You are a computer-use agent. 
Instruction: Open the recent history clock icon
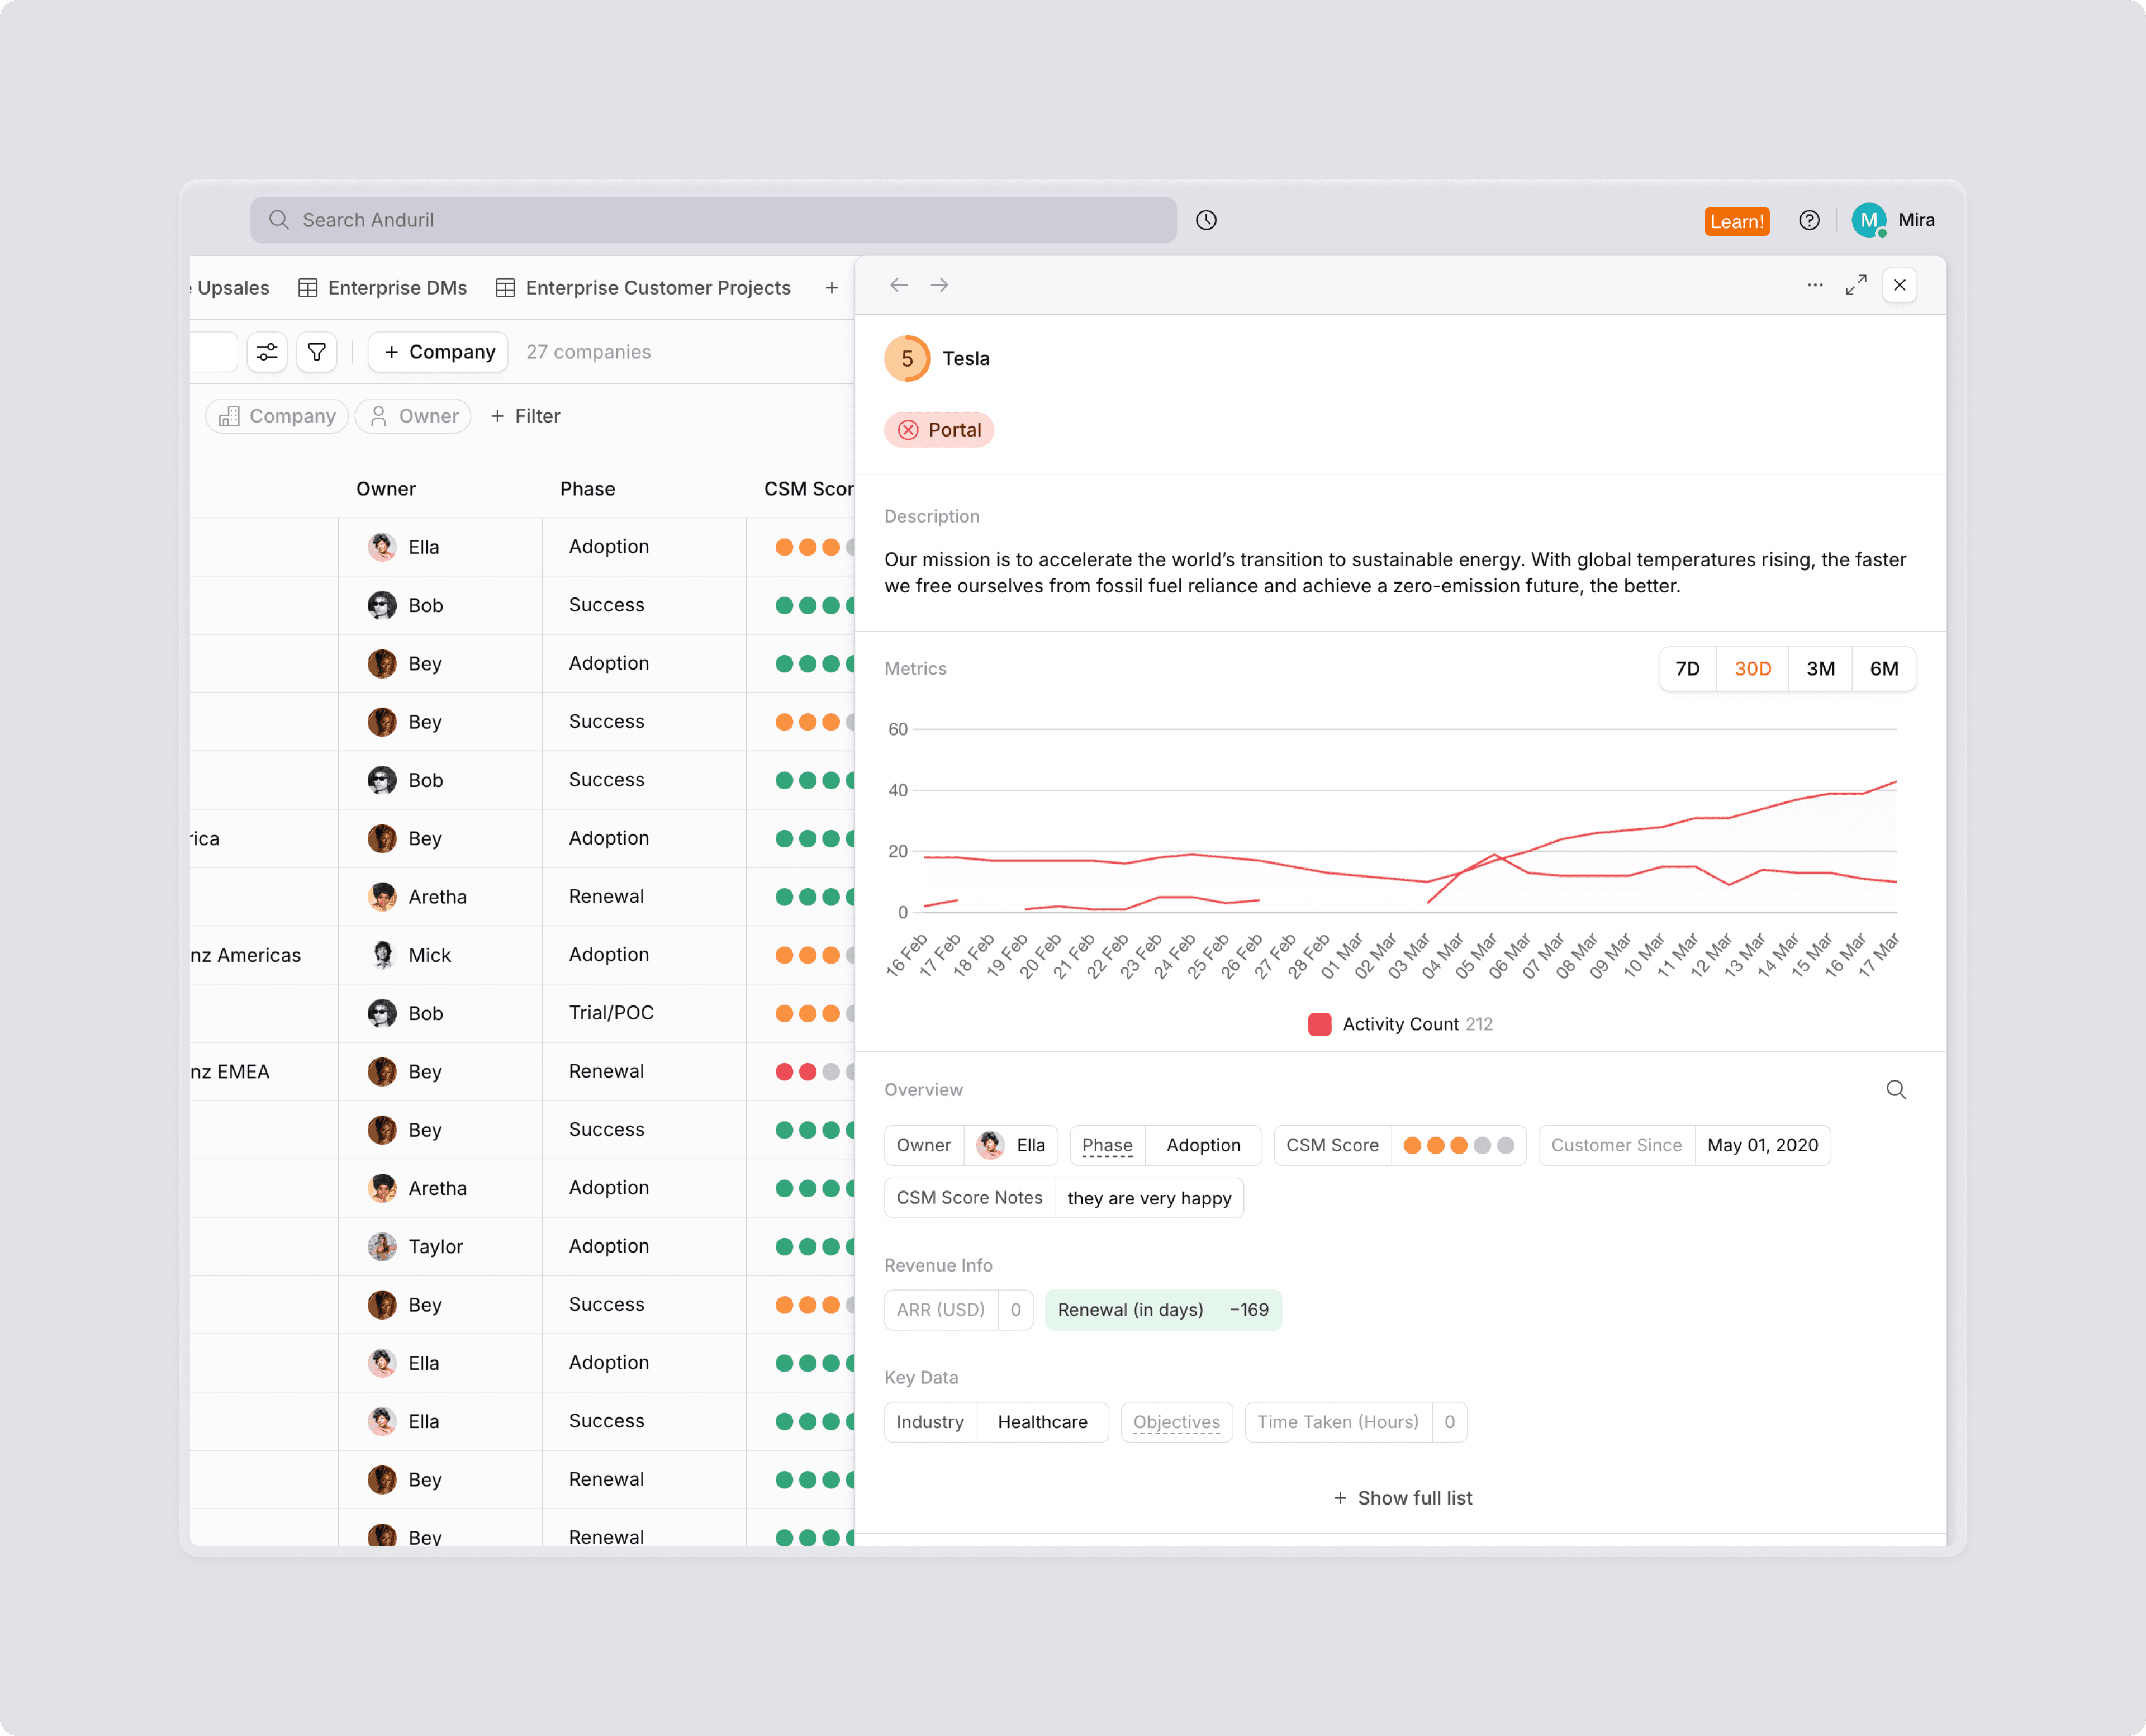(1206, 220)
